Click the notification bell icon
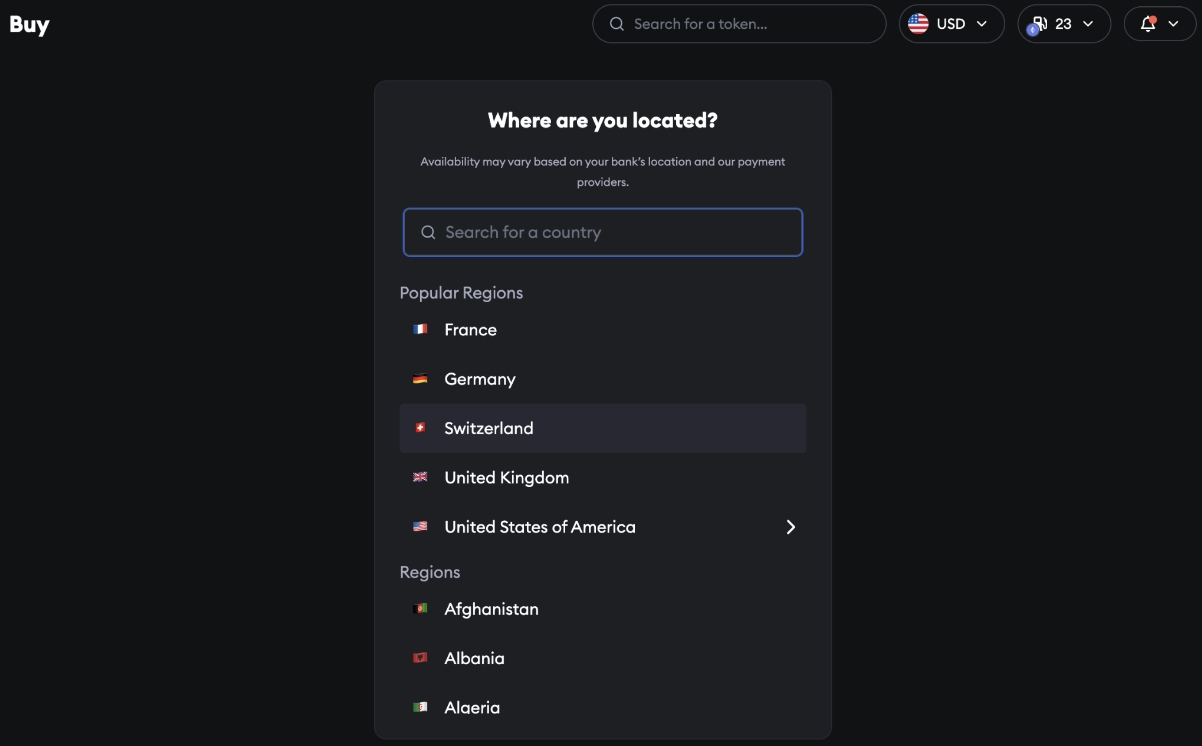 pos(1148,24)
